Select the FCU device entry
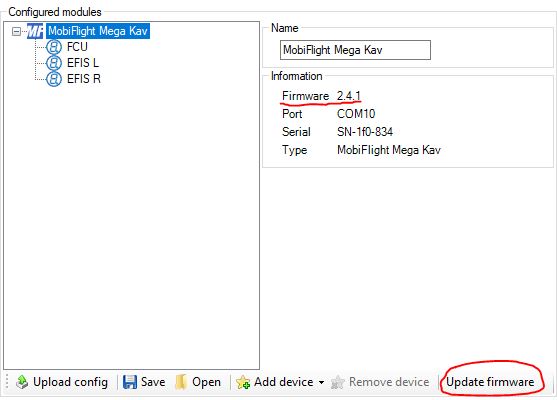Screen dimensions: 557x400 coord(77,47)
